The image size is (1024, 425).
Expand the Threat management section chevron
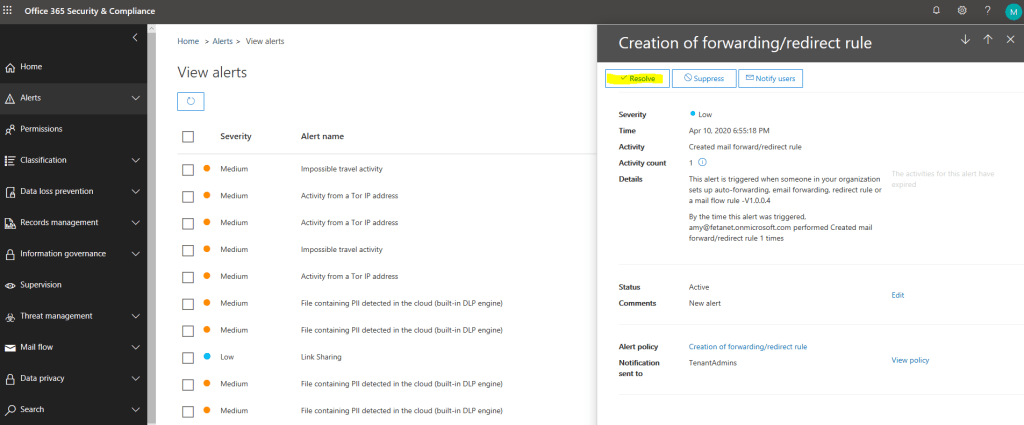[136, 316]
